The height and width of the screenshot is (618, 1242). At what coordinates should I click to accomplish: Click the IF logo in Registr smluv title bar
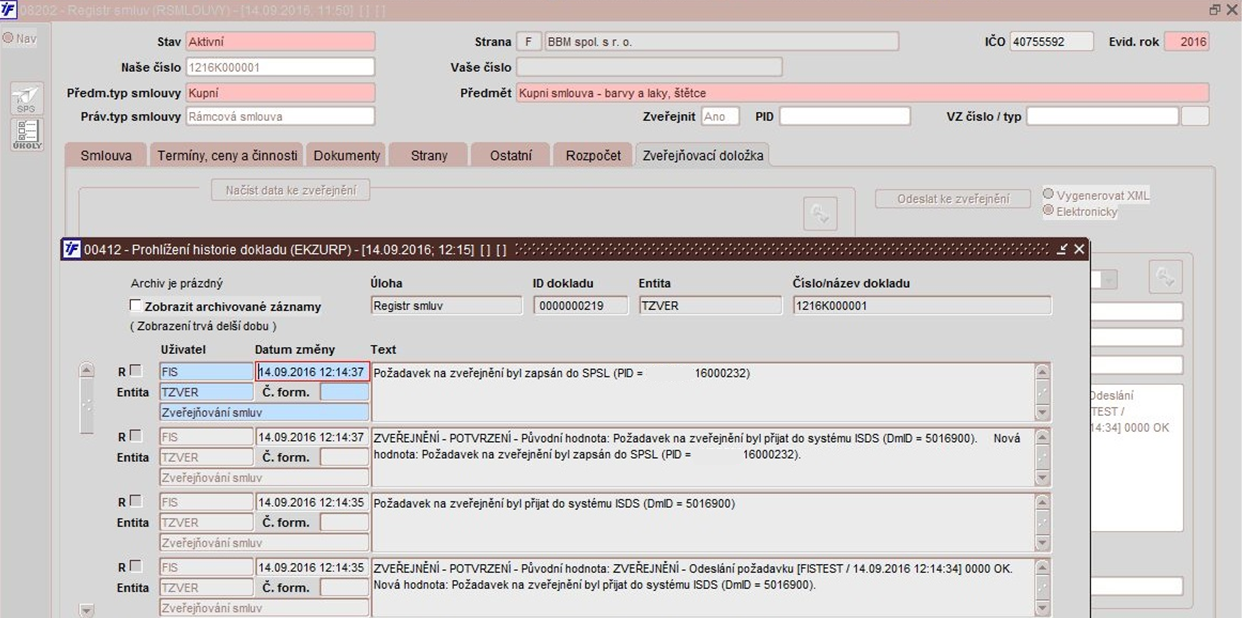(9, 9)
